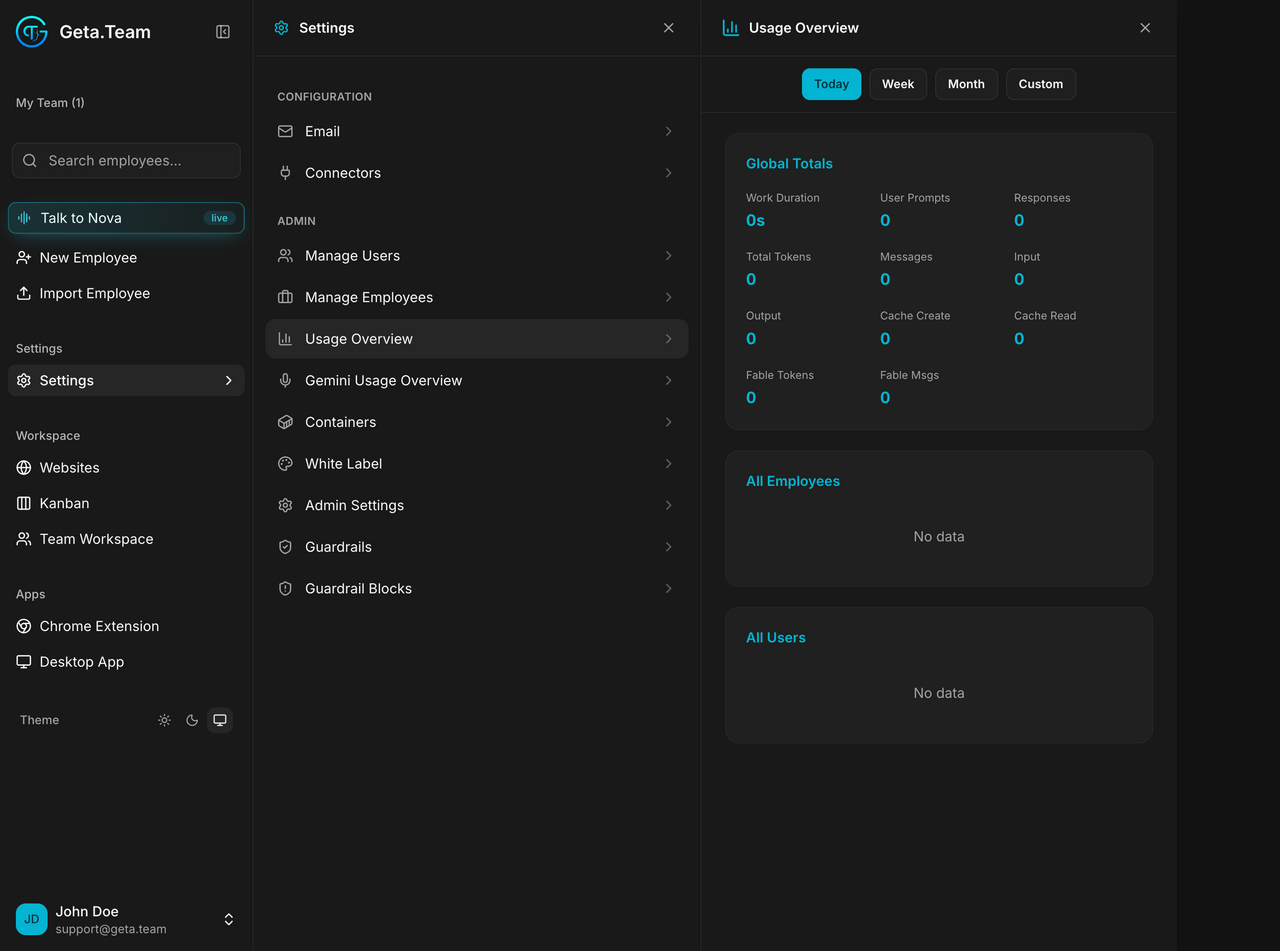Click the Guardrail Blocks shield alert icon
Screen dimensions: 1280x951
(x=285, y=589)
